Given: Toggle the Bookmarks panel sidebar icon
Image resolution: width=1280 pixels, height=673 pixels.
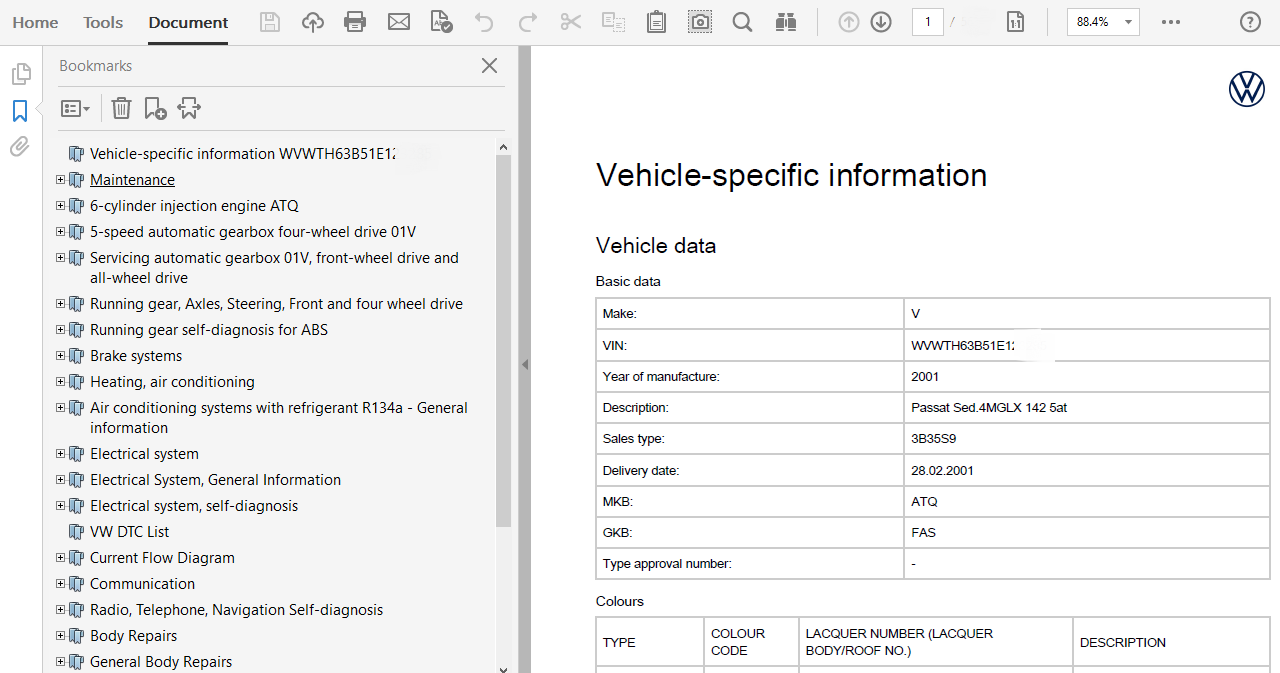Looking at the screenshot, I should coord(20,111).
